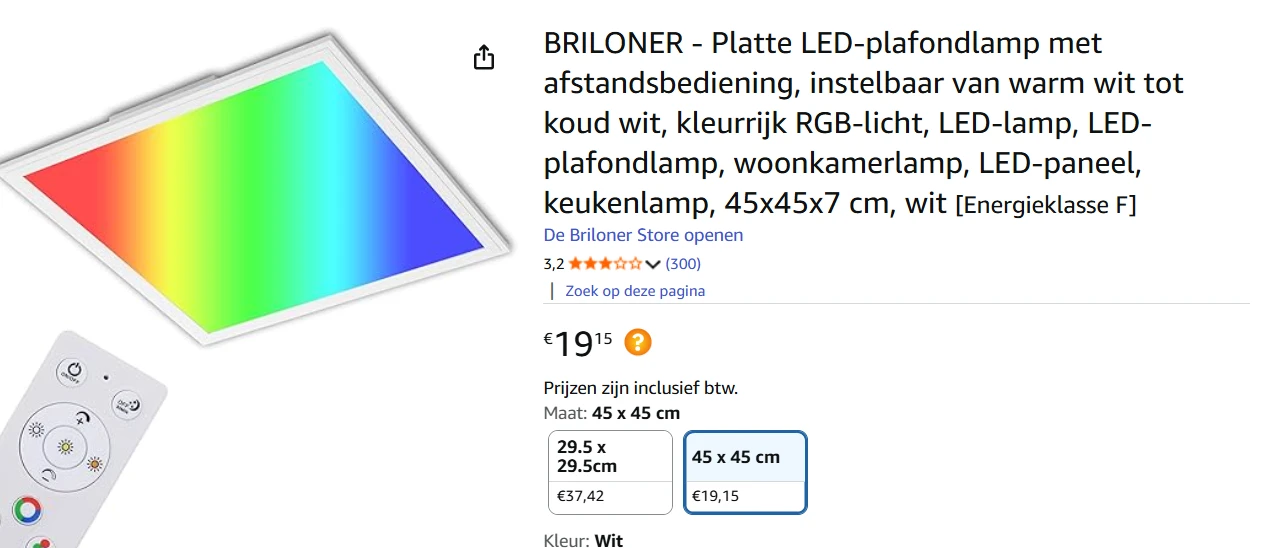1262x548 pixels.
Task: Click the white cold-light sun icon on the remote
Action: pos(36,431)
